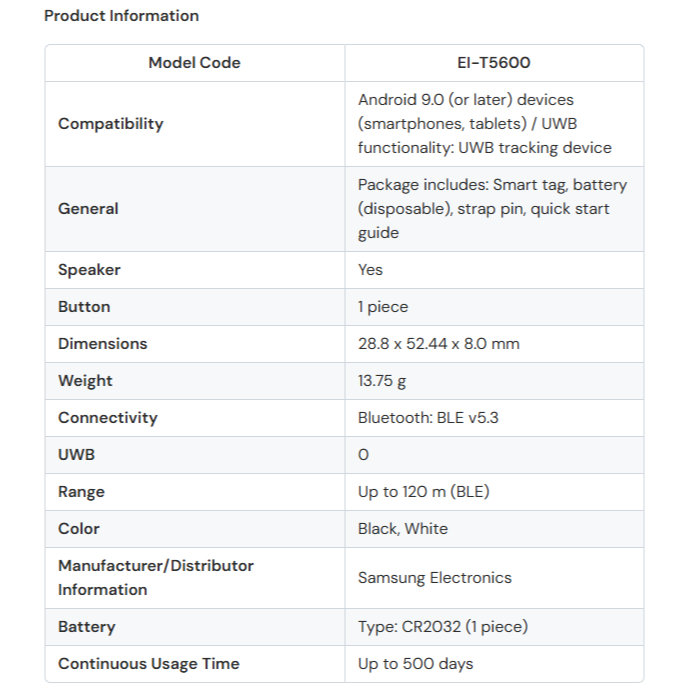This screenshot has height=688, width=688.
Task: Select the Connectivity row label
Action: (107, 418)
